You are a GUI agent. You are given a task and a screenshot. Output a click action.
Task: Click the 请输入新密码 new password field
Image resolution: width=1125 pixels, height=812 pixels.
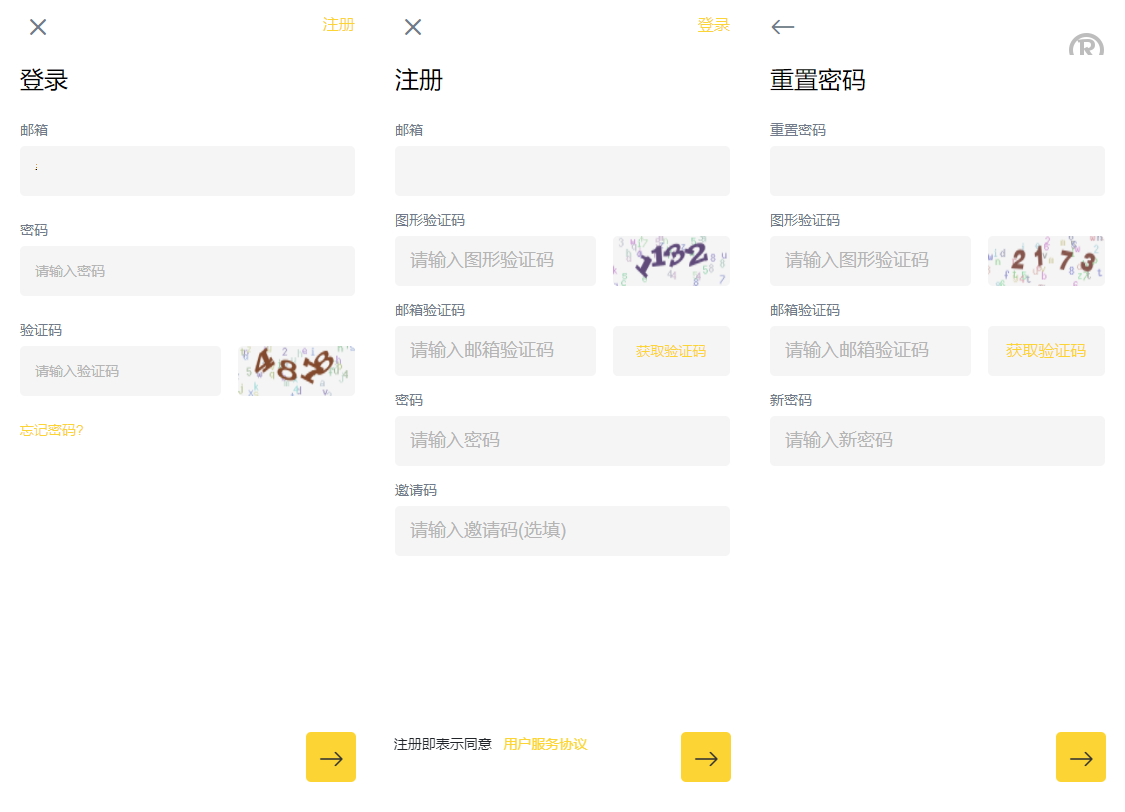(x=937, y=441)
